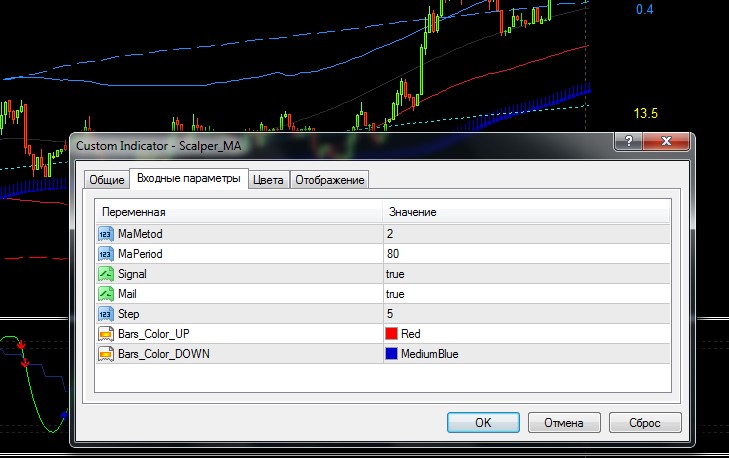Viewport: 729px width, 458px height.
Task: Click the 13.5 value on the chart
Action: 645,113
